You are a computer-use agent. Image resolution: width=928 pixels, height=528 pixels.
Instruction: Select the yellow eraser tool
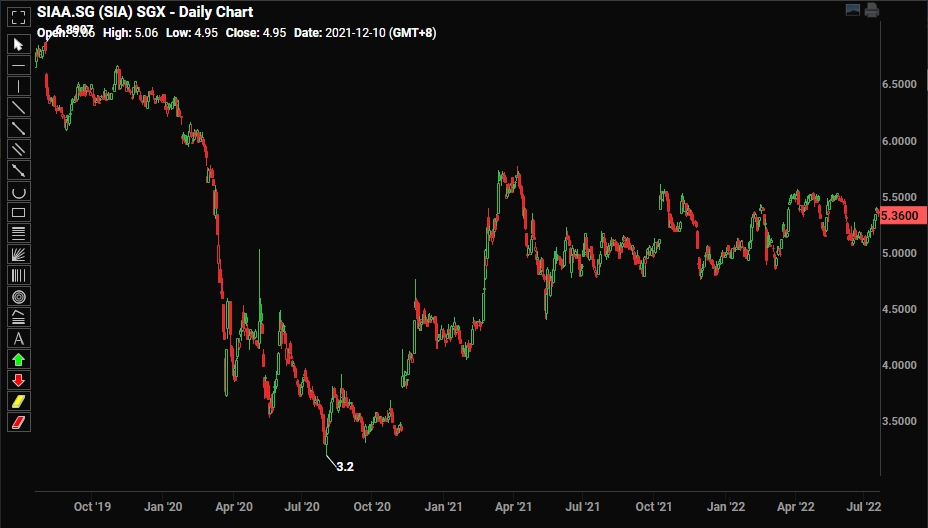pos(18,401)
